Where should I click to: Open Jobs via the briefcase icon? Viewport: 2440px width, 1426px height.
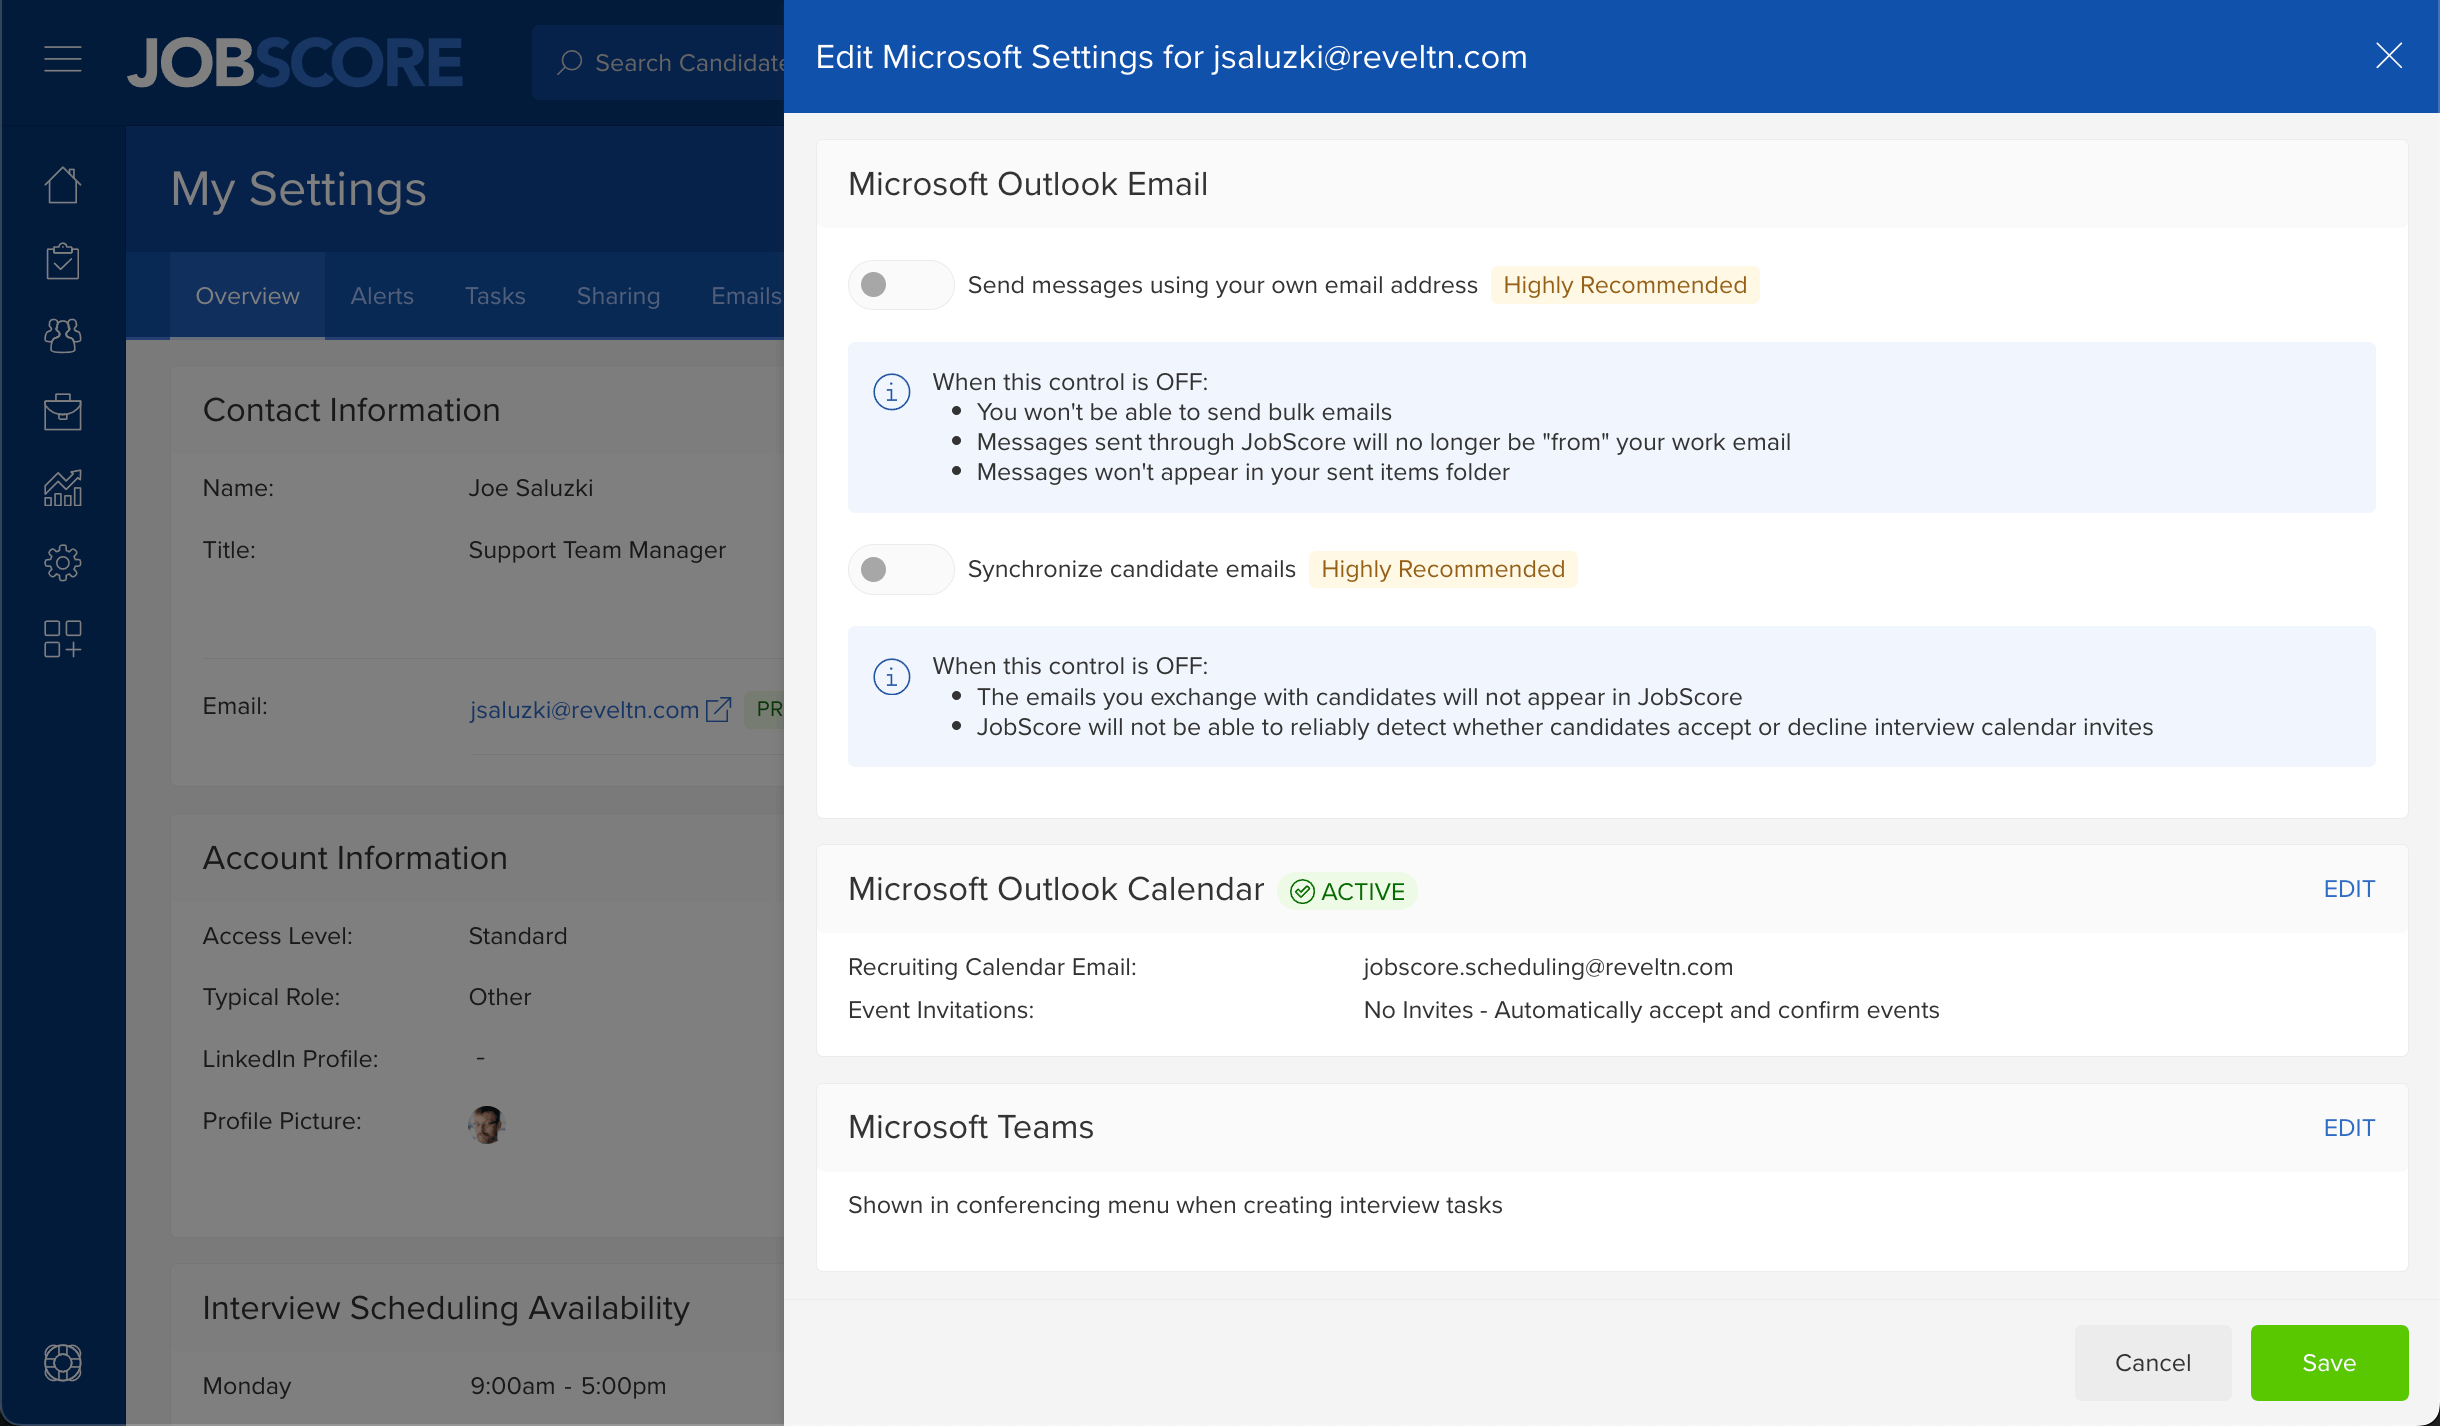(62, 411)
